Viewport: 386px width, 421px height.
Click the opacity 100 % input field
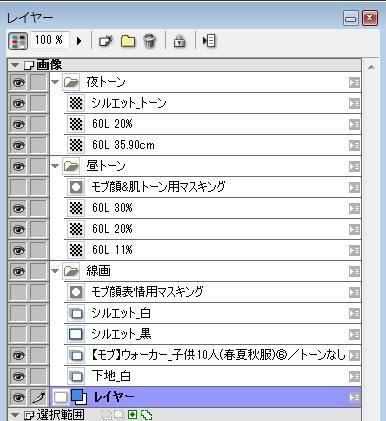49,40
